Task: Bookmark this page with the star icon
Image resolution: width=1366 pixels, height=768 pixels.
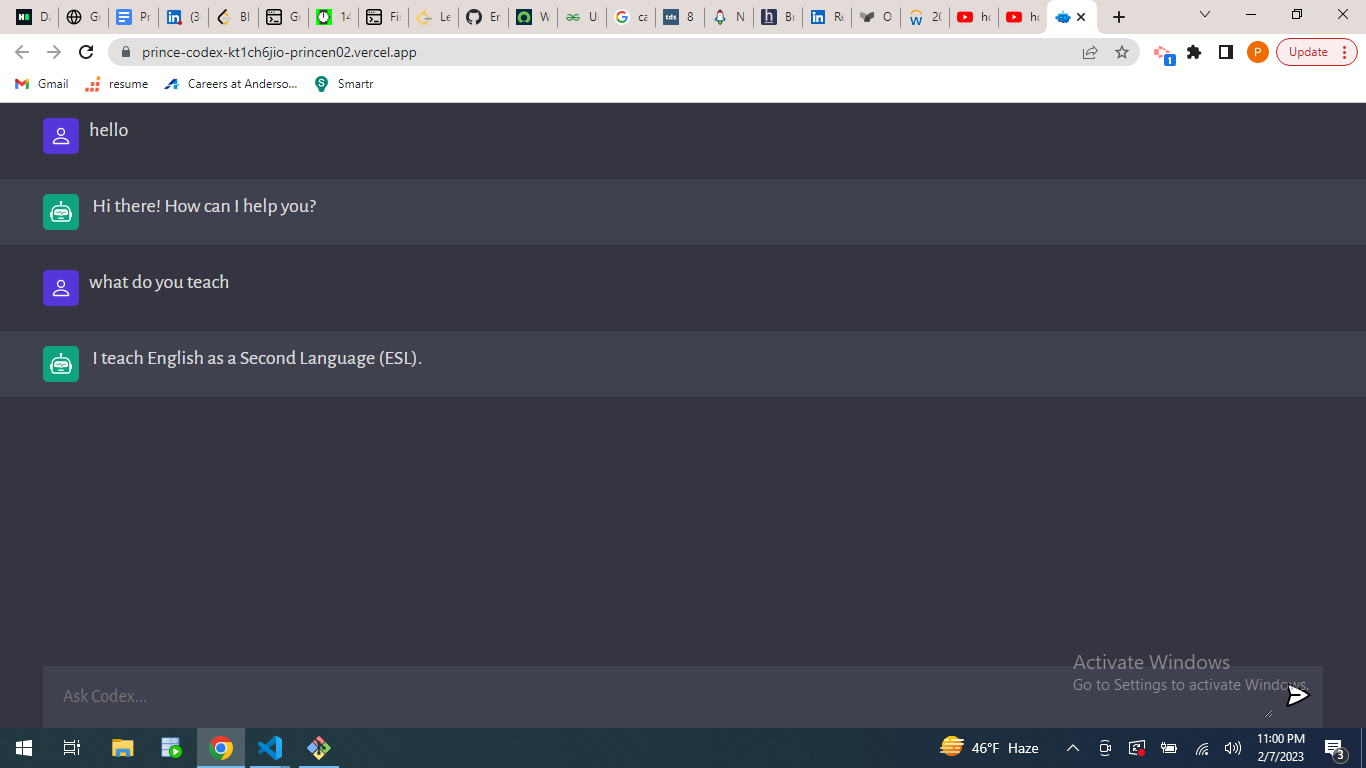Action: (x=1122, y=52)
